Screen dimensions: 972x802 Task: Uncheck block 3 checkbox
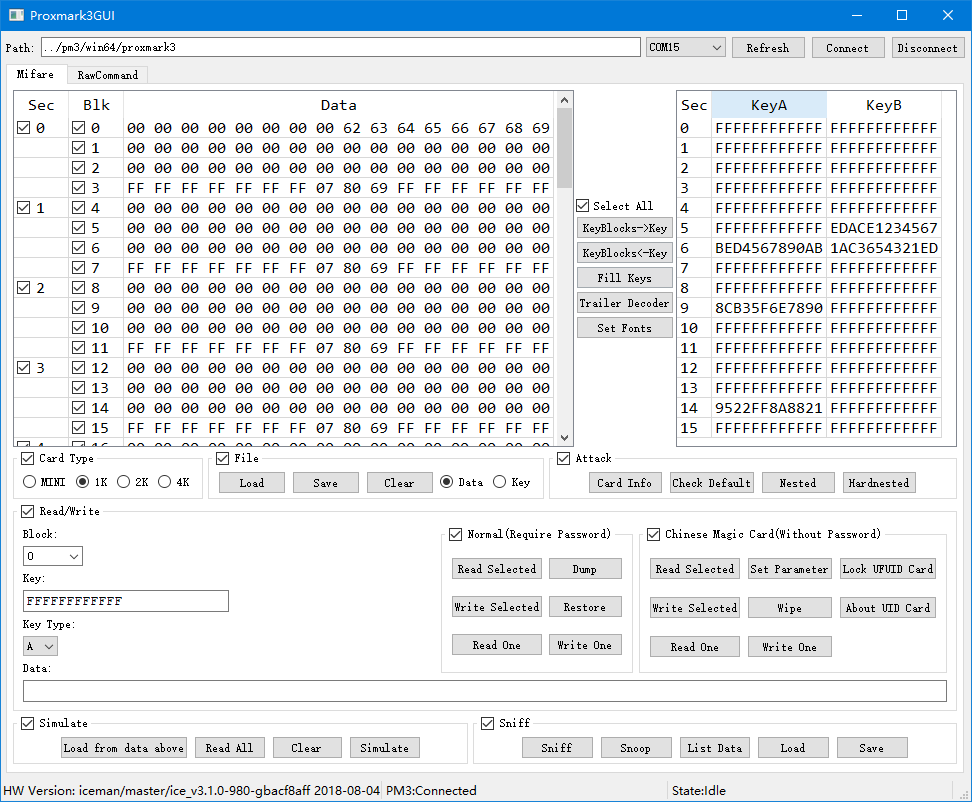point(78,188)
